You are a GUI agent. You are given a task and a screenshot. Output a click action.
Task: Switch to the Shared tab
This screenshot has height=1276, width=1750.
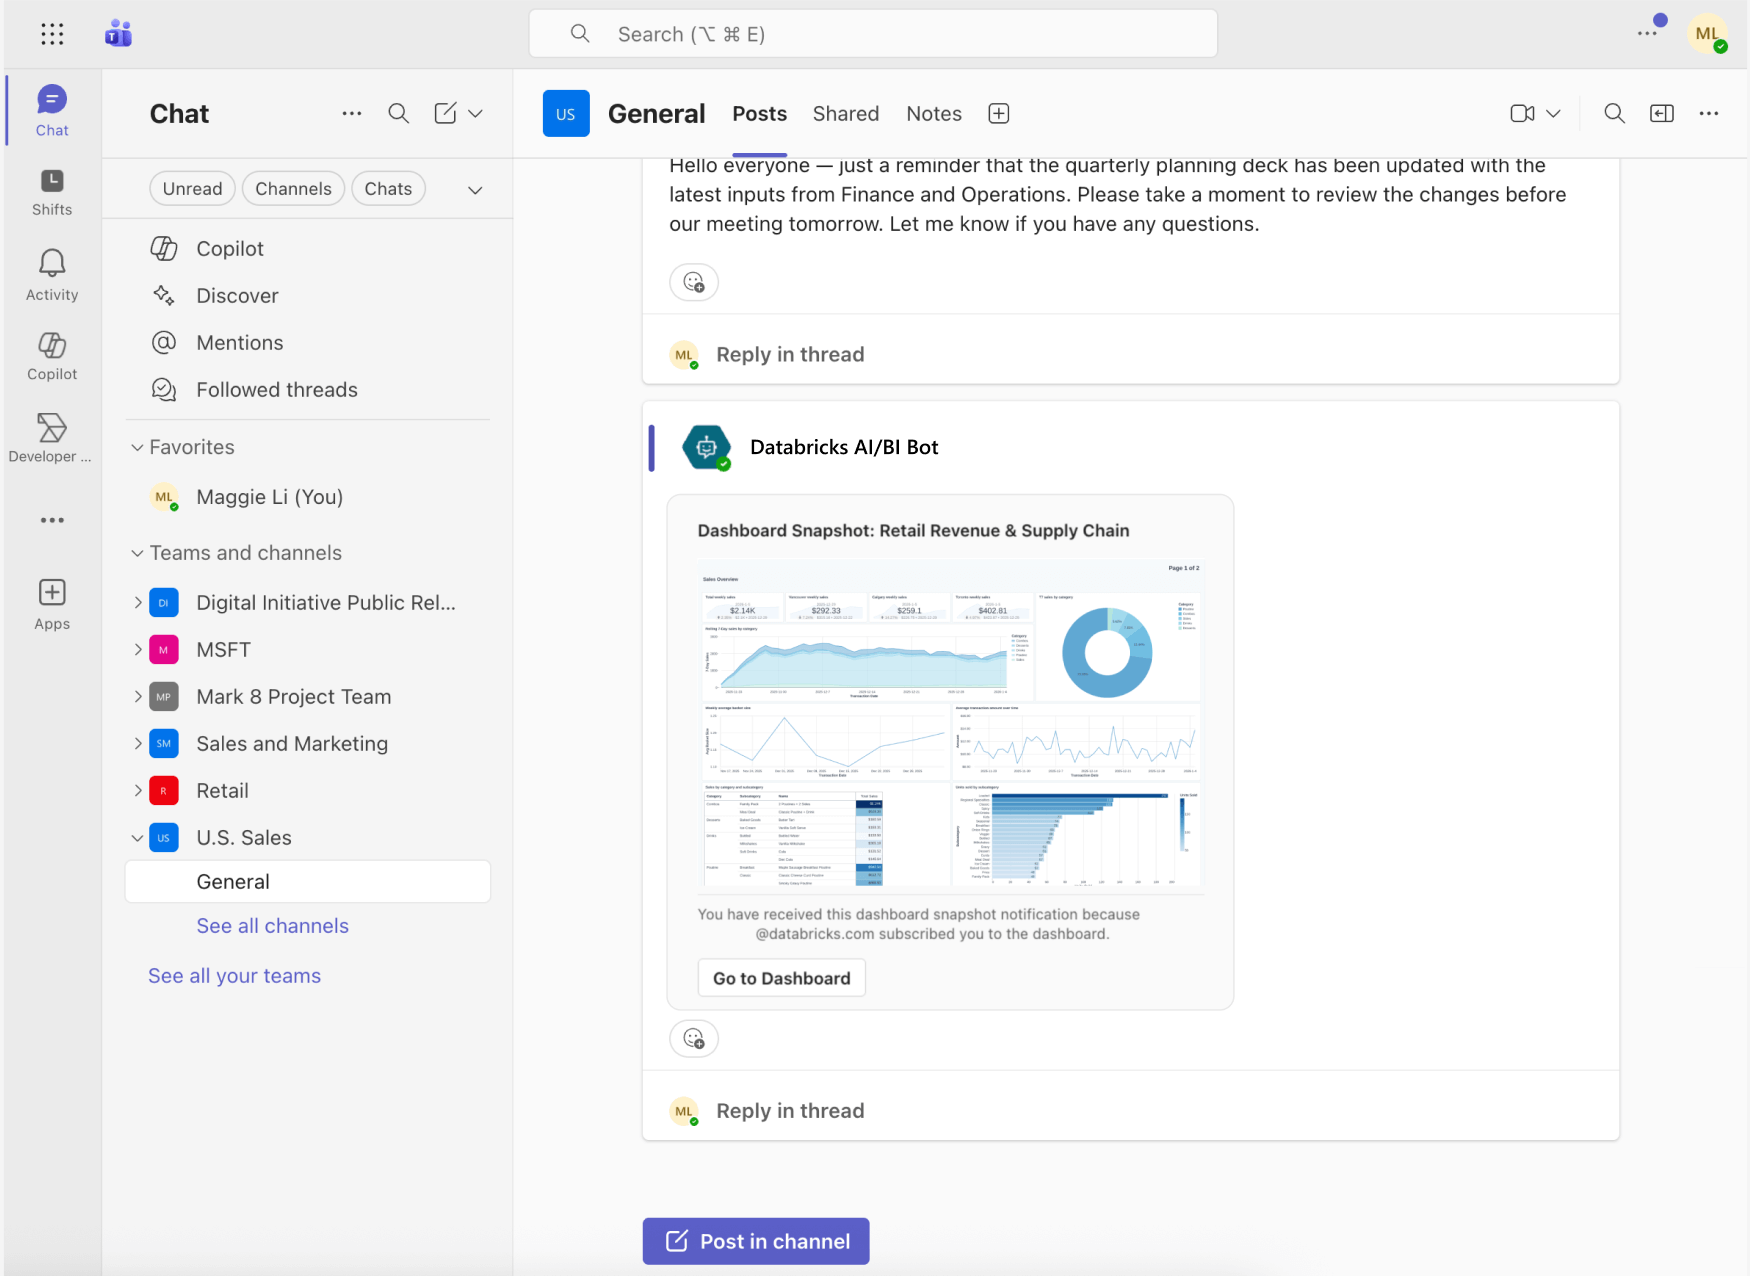tap(845, 113)
